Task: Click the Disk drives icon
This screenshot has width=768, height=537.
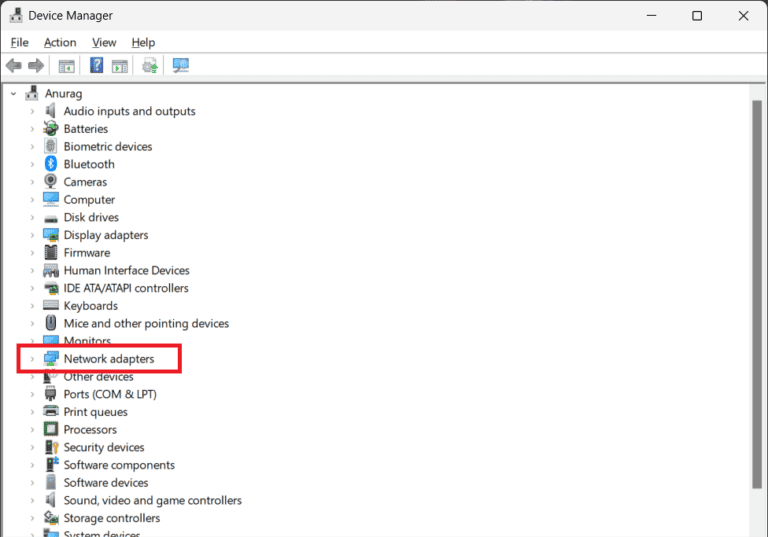Action: tap(50, 218)
